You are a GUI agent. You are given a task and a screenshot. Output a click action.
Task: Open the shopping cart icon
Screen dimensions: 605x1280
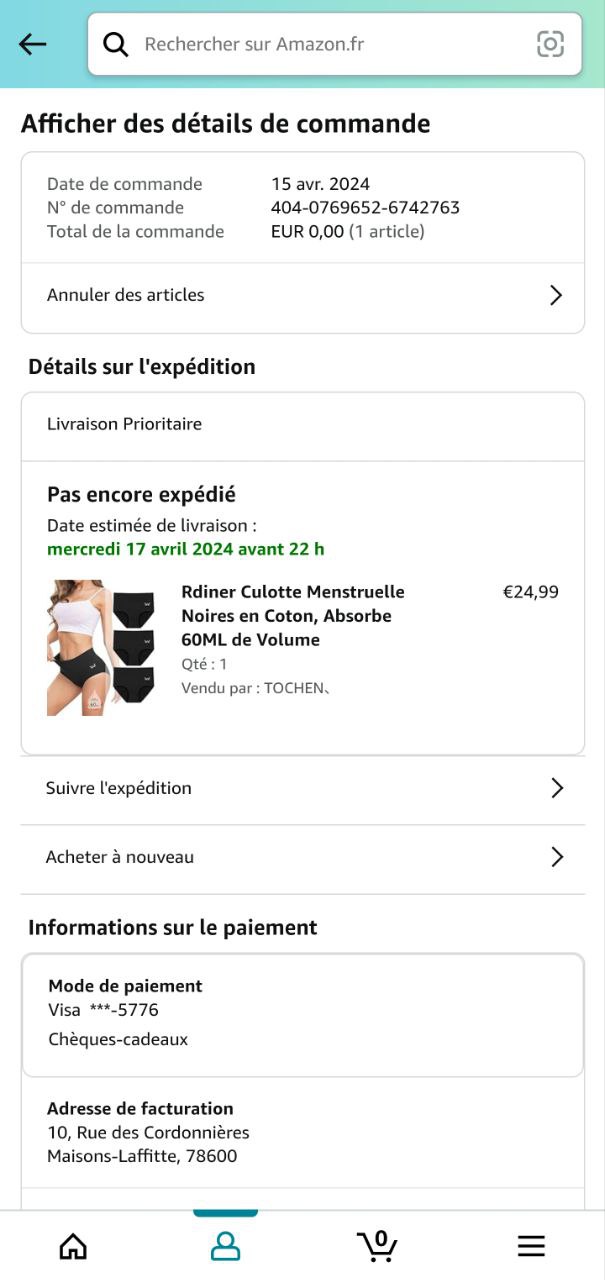(377, 1245)
